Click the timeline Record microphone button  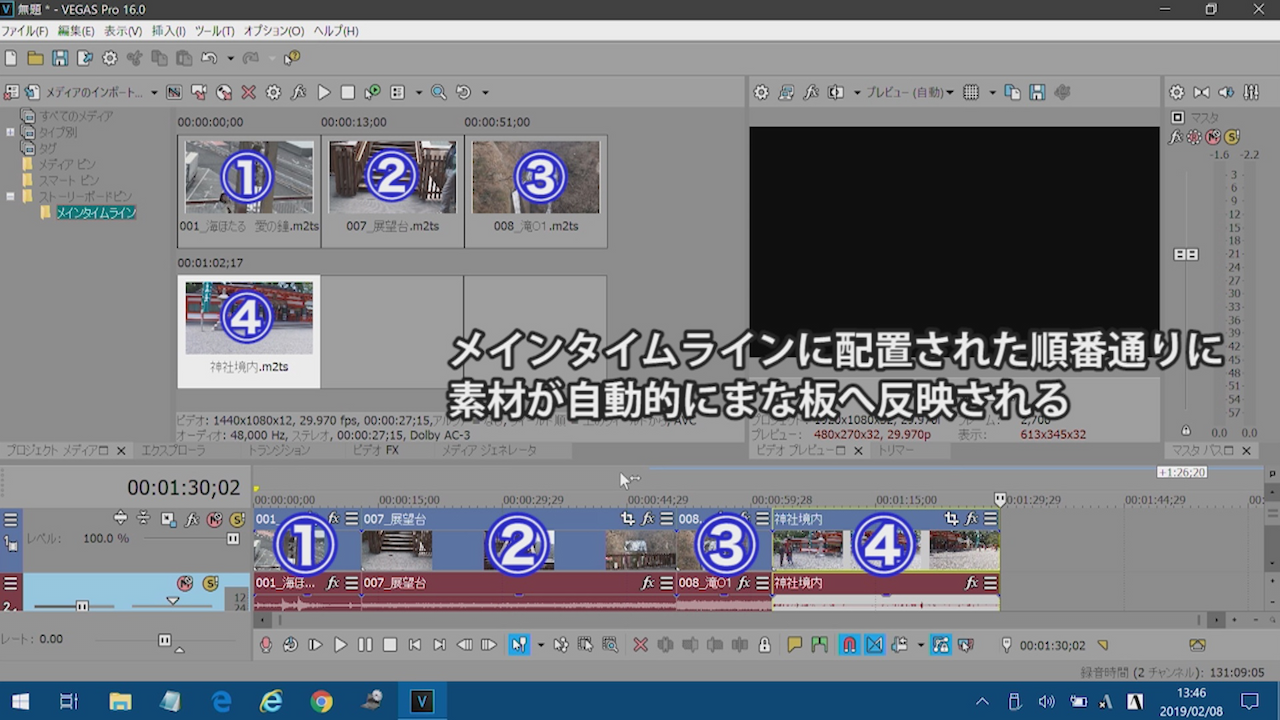tap(266, 645)
